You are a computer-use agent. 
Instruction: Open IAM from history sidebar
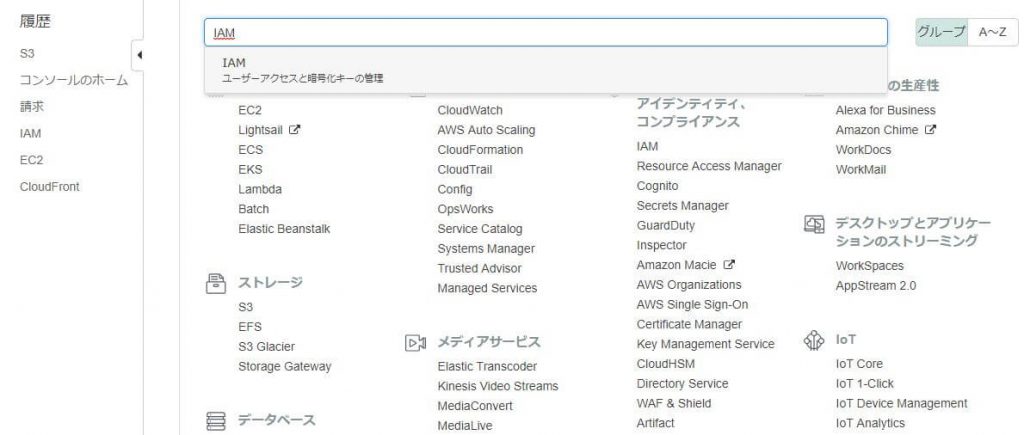coord(30,133)
